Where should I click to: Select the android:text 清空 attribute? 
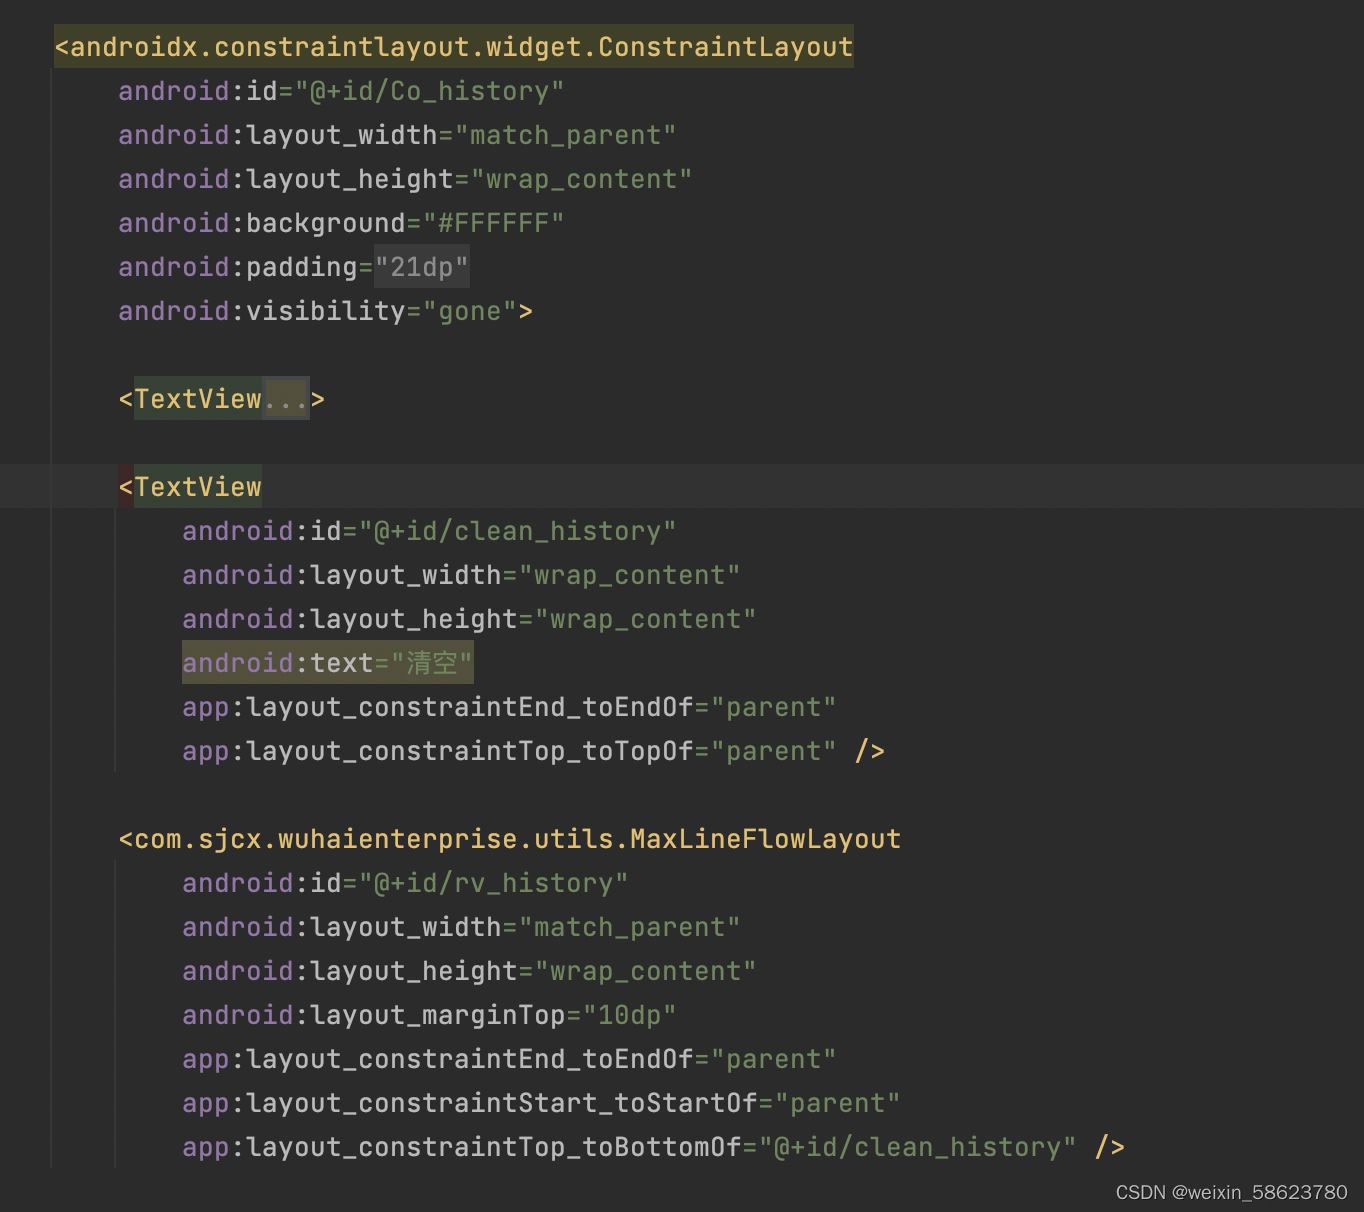328,663
